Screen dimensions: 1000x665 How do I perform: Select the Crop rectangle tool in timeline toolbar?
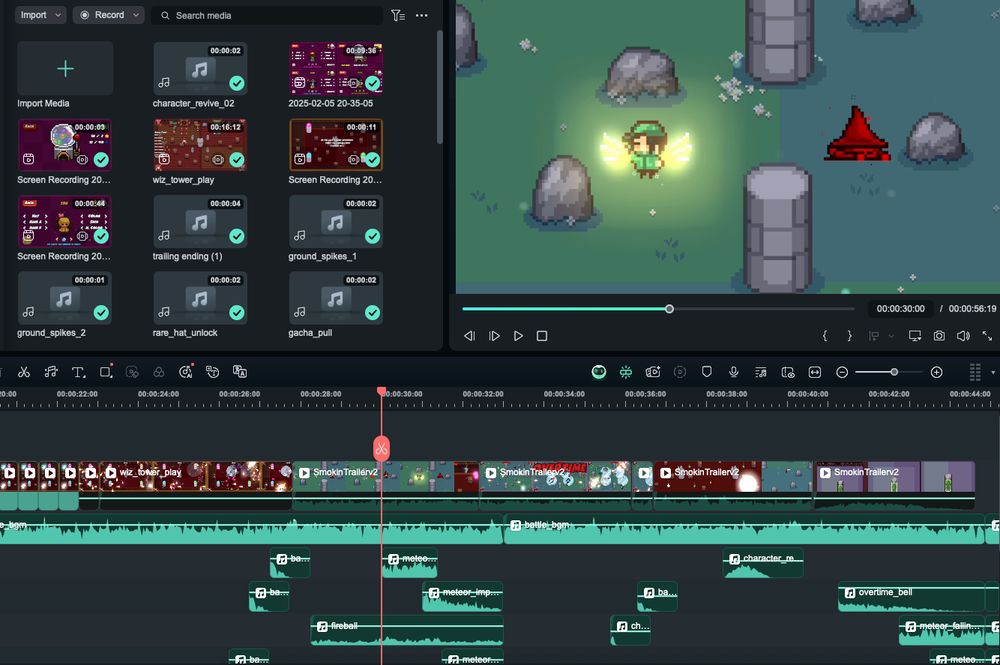point(106,372)
